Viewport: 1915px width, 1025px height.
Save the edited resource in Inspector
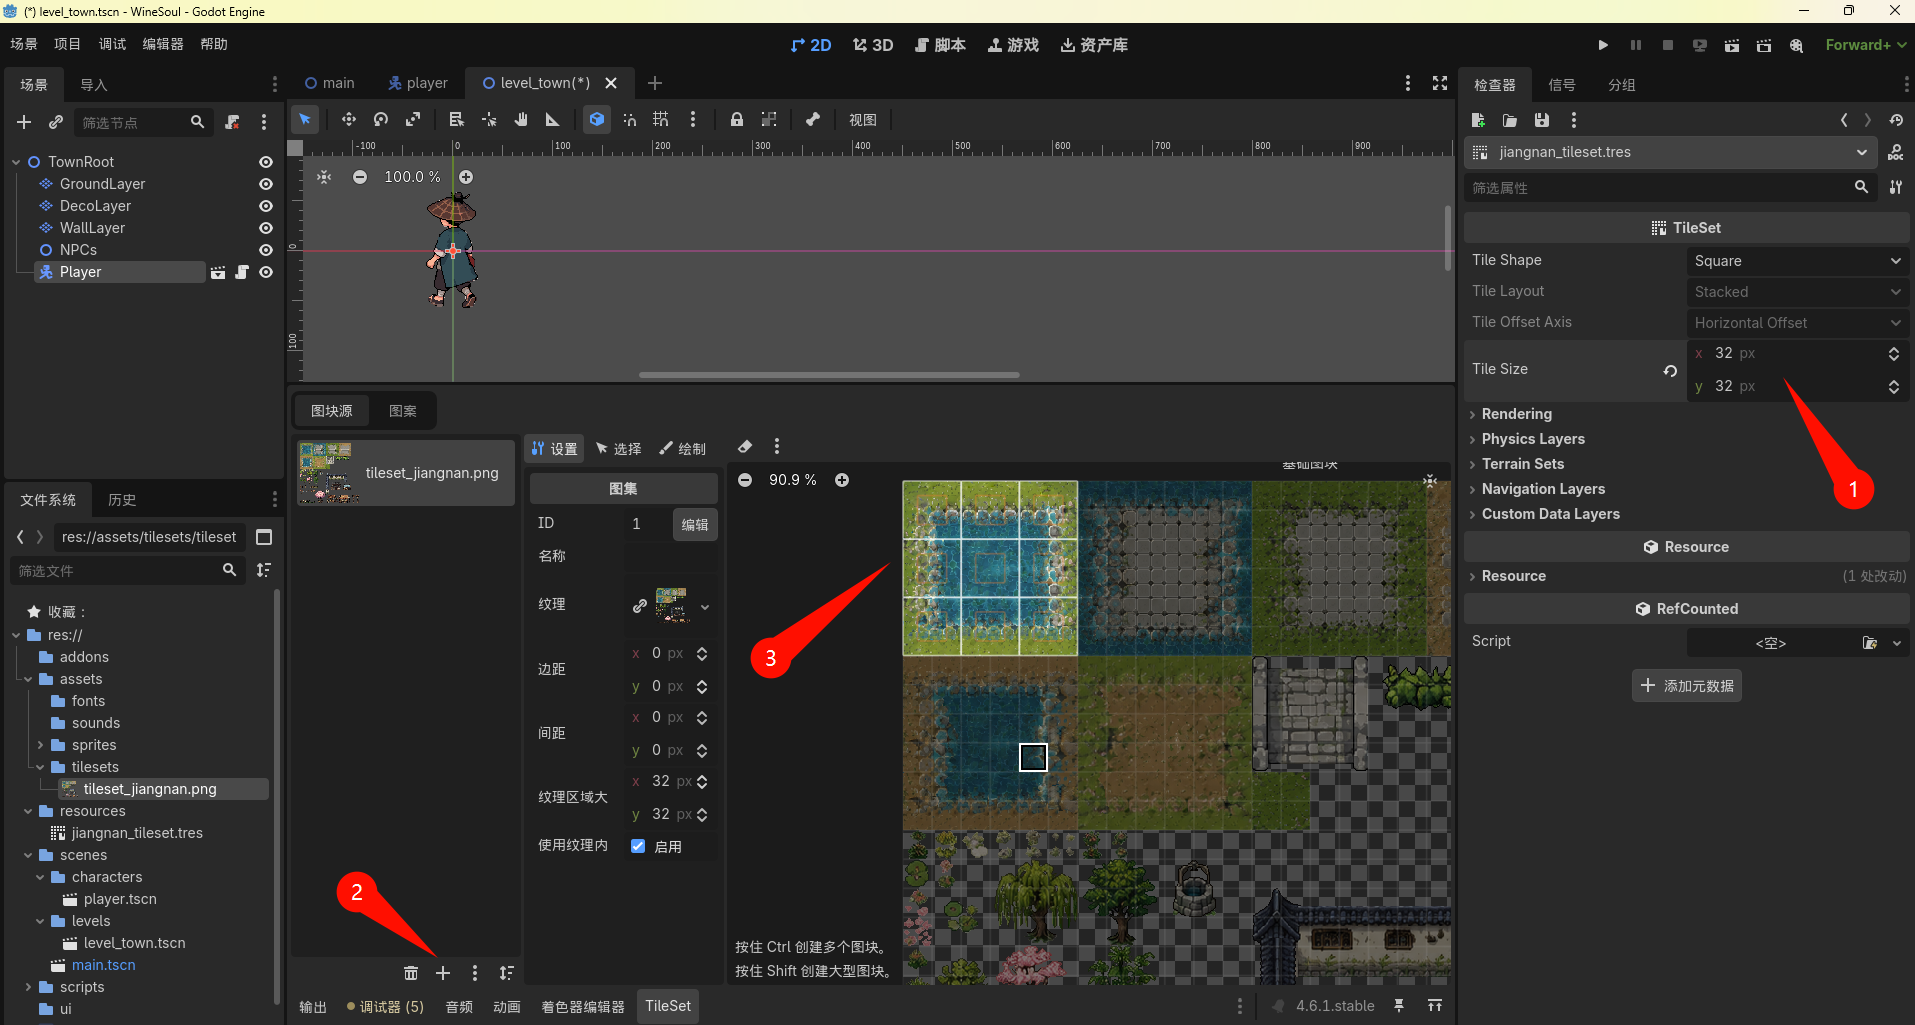[1542, 120]
